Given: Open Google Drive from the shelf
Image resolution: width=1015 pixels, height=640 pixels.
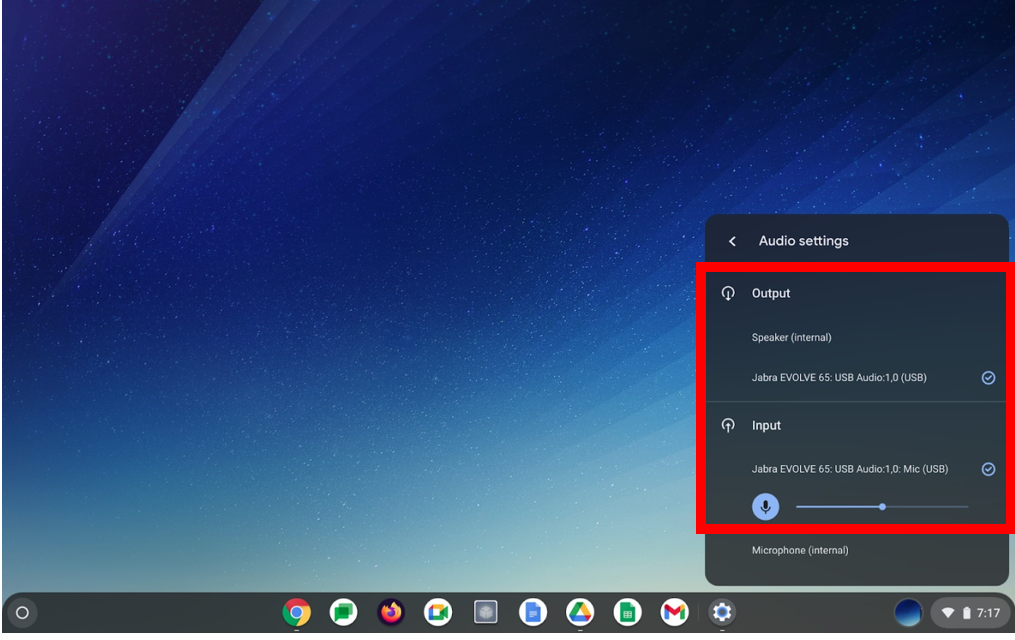Looking at the screenshot, I should [580, 612].
